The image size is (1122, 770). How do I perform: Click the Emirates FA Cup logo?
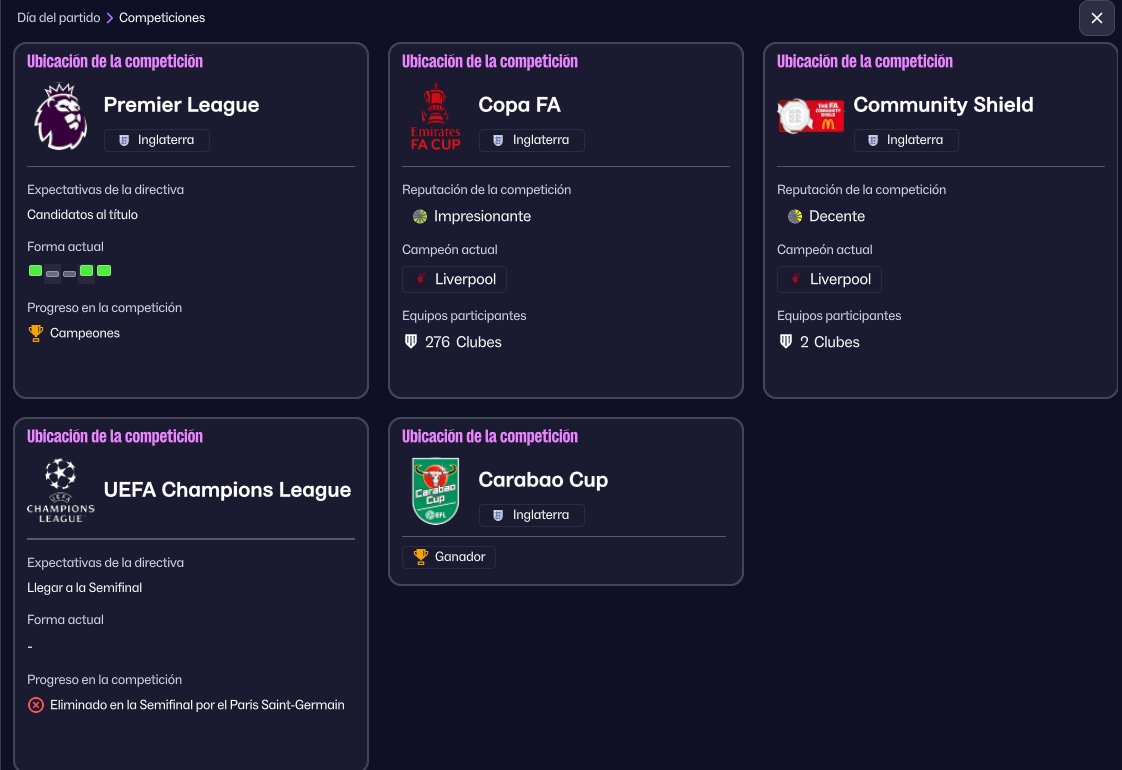[x=436, y=117]
